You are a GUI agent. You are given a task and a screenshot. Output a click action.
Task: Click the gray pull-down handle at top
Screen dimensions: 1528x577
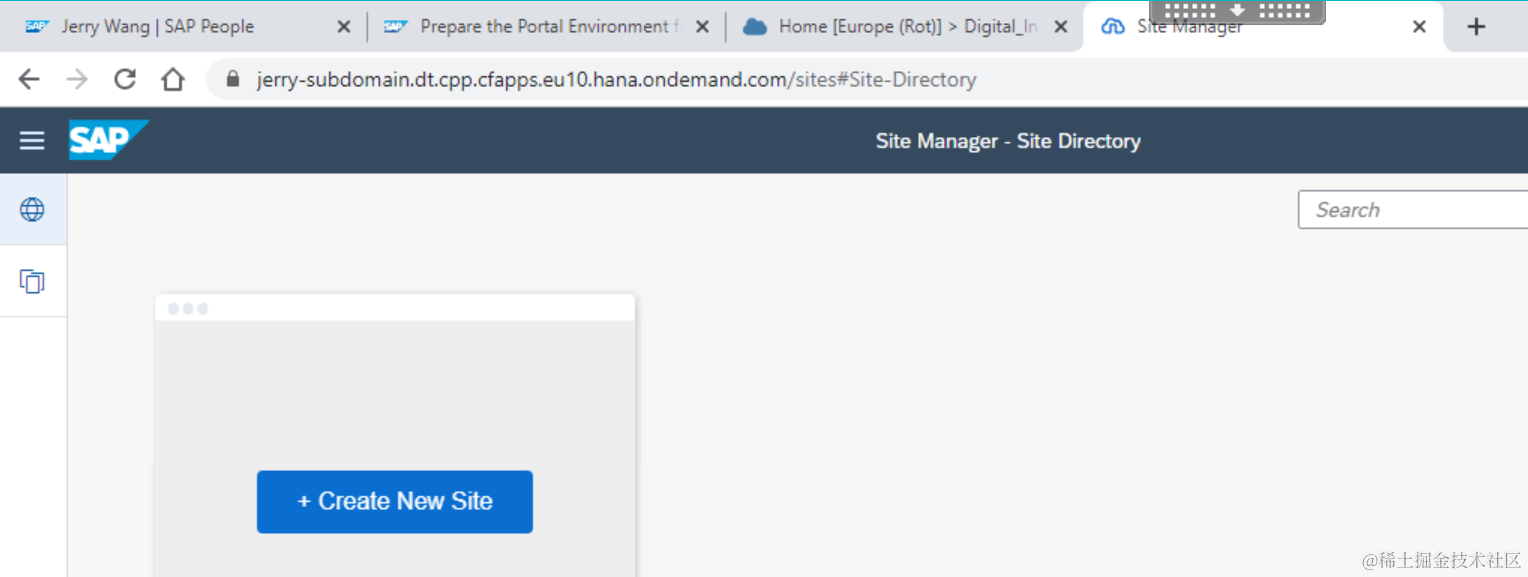coord(1237,11)
